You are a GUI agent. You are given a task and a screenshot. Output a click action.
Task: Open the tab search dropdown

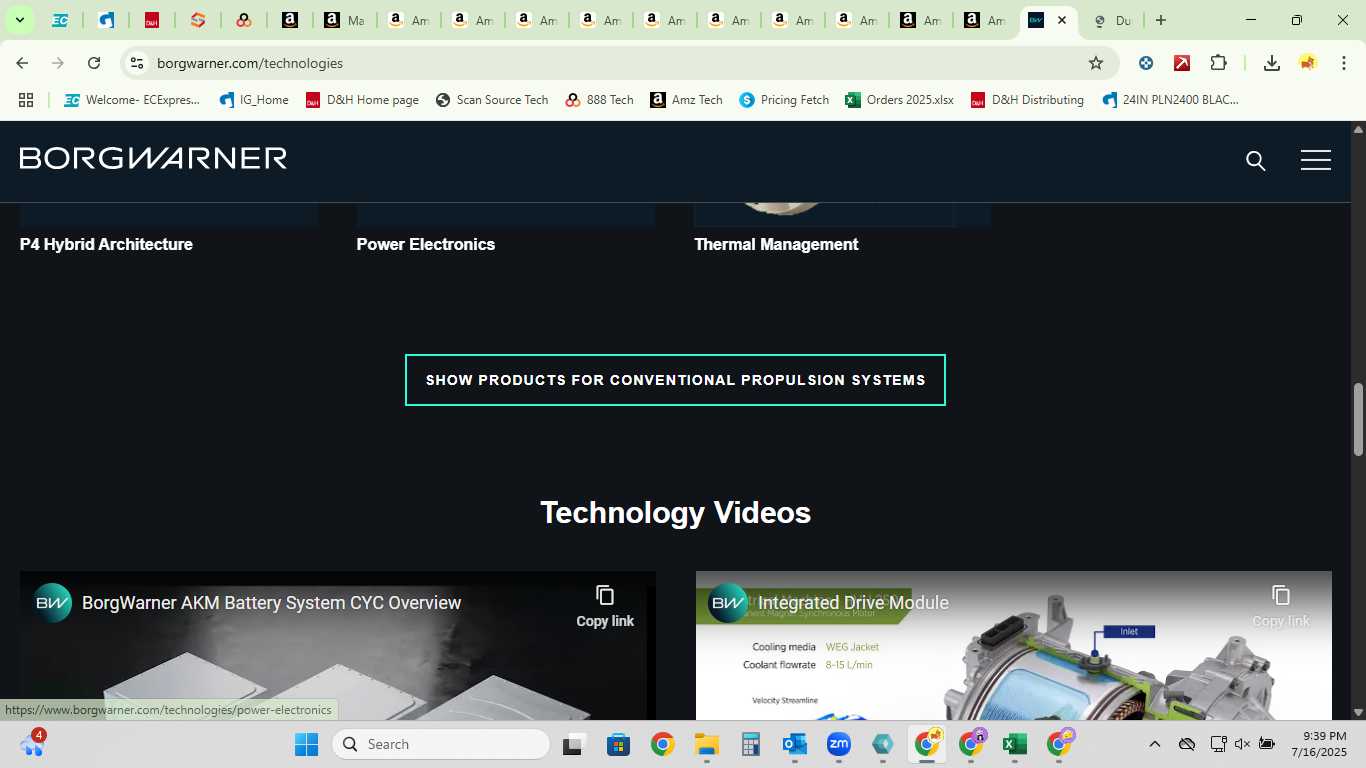click(19, 20)
